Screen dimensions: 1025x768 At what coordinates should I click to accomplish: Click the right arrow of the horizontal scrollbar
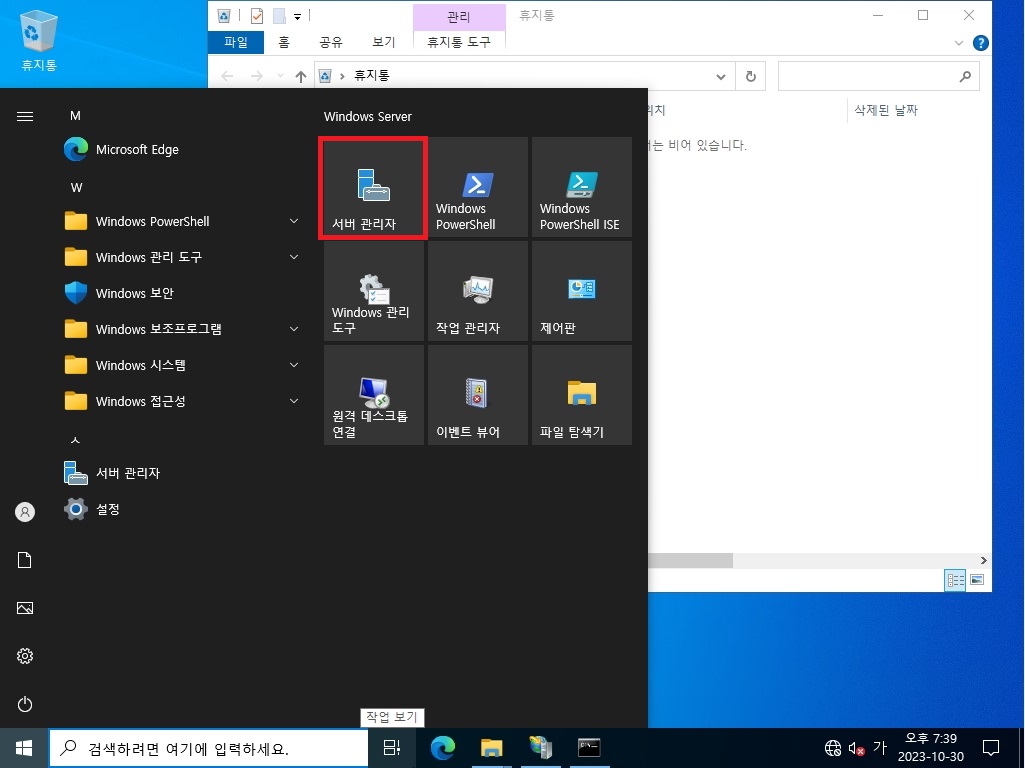983,560
